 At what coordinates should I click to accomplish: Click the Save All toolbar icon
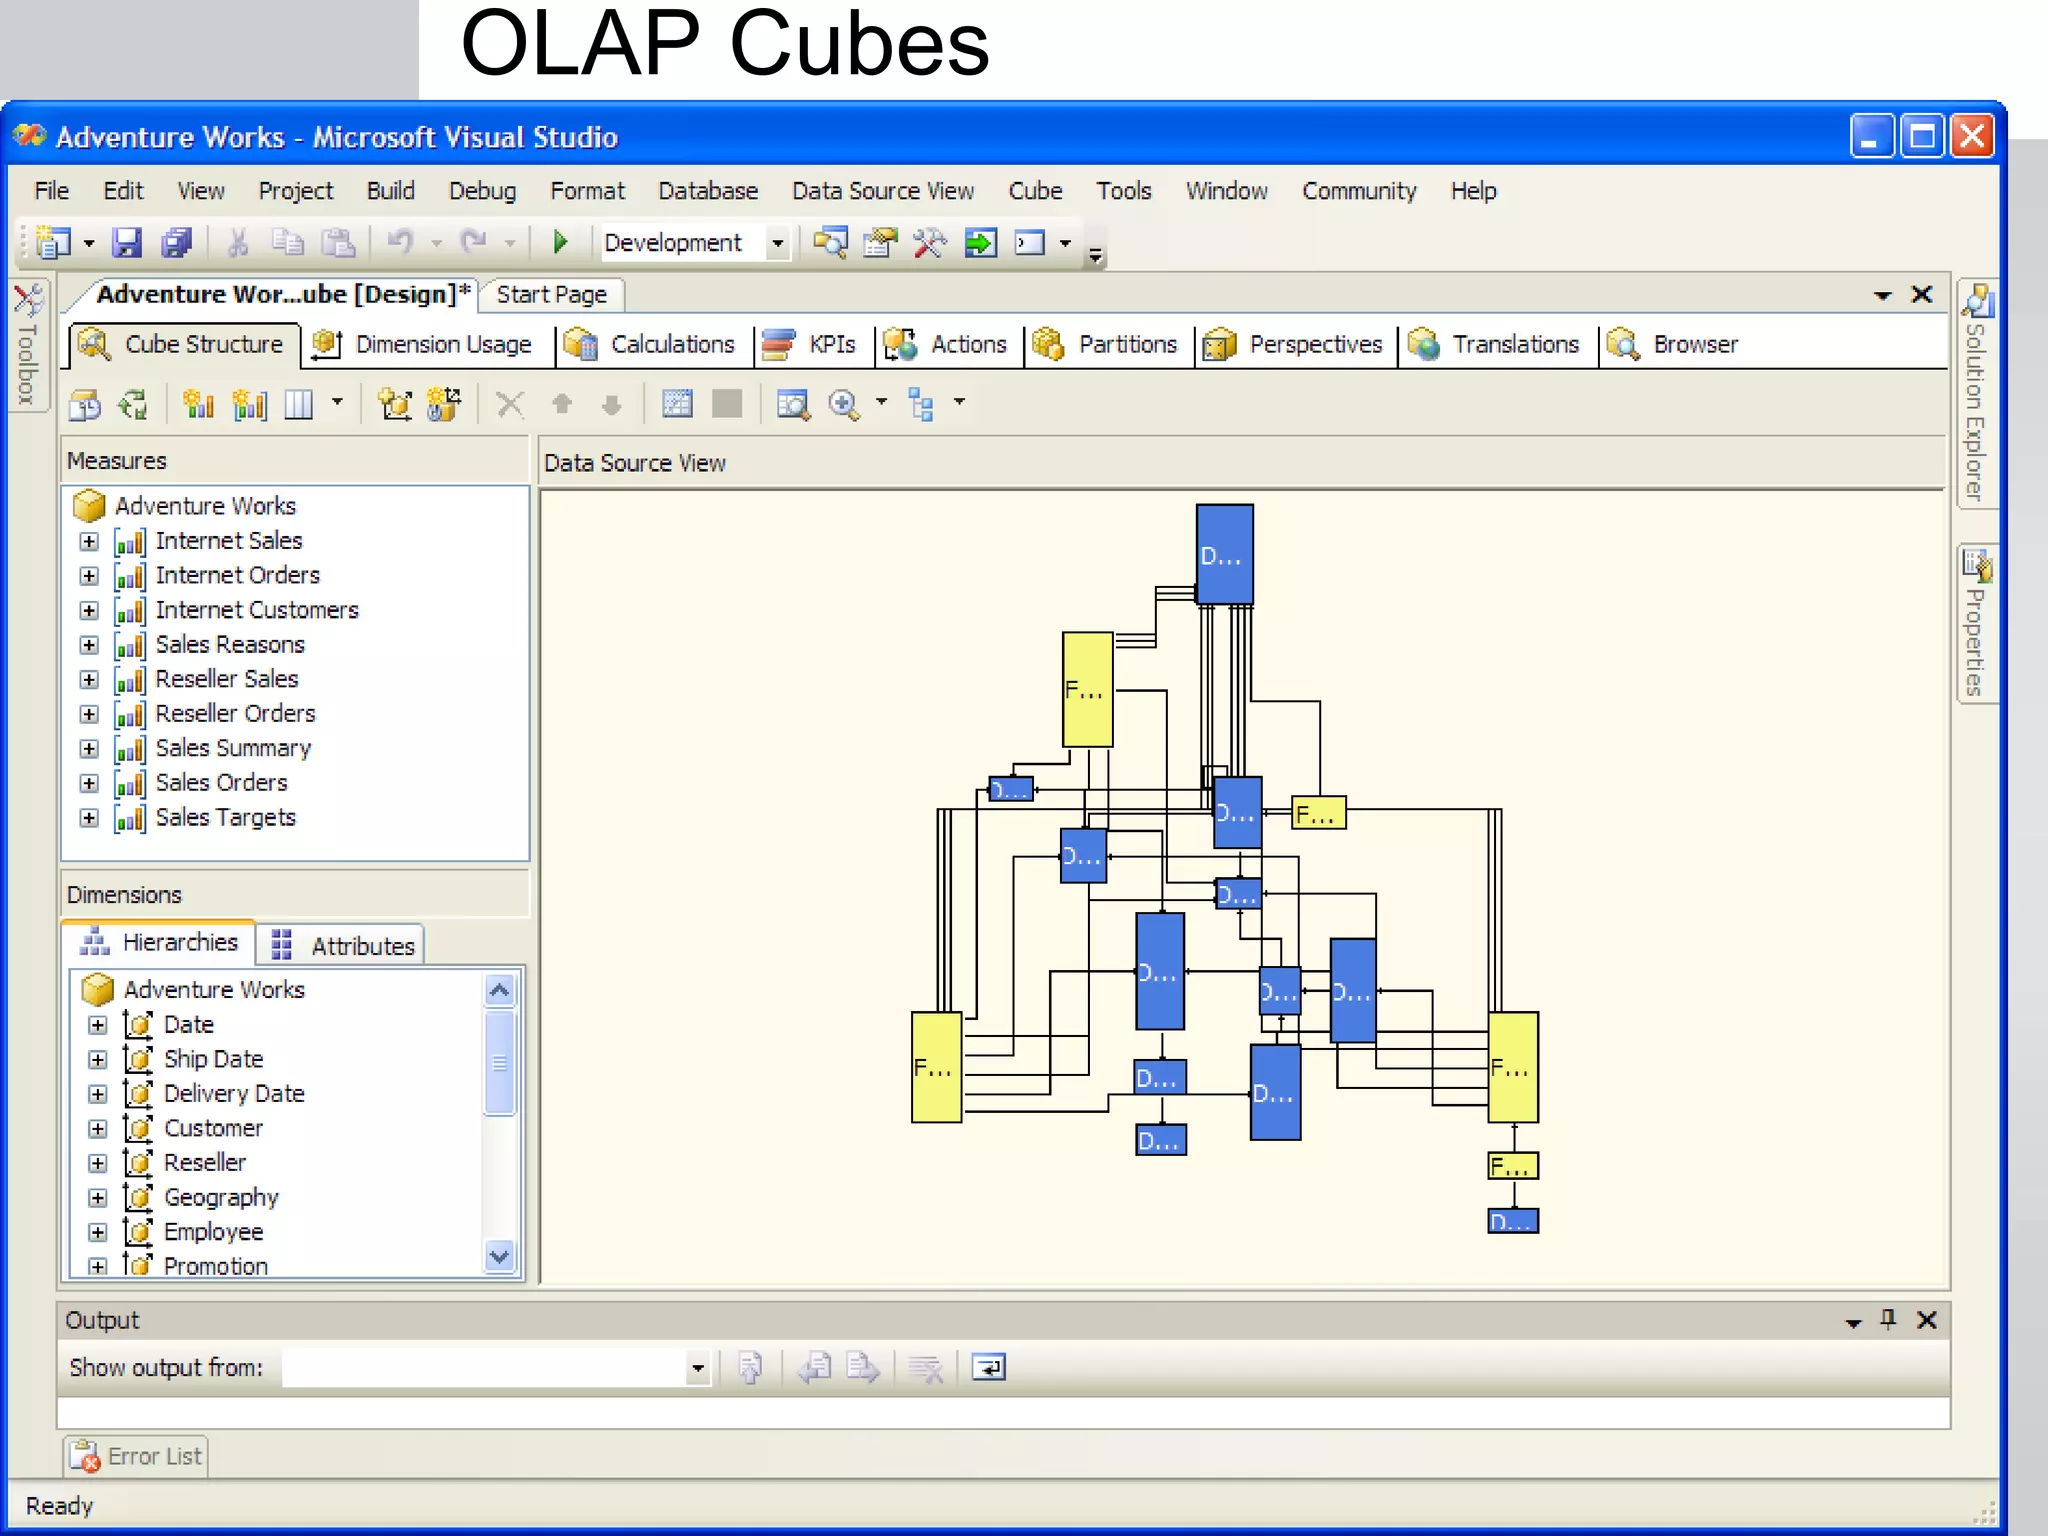[x=177, y=242]
